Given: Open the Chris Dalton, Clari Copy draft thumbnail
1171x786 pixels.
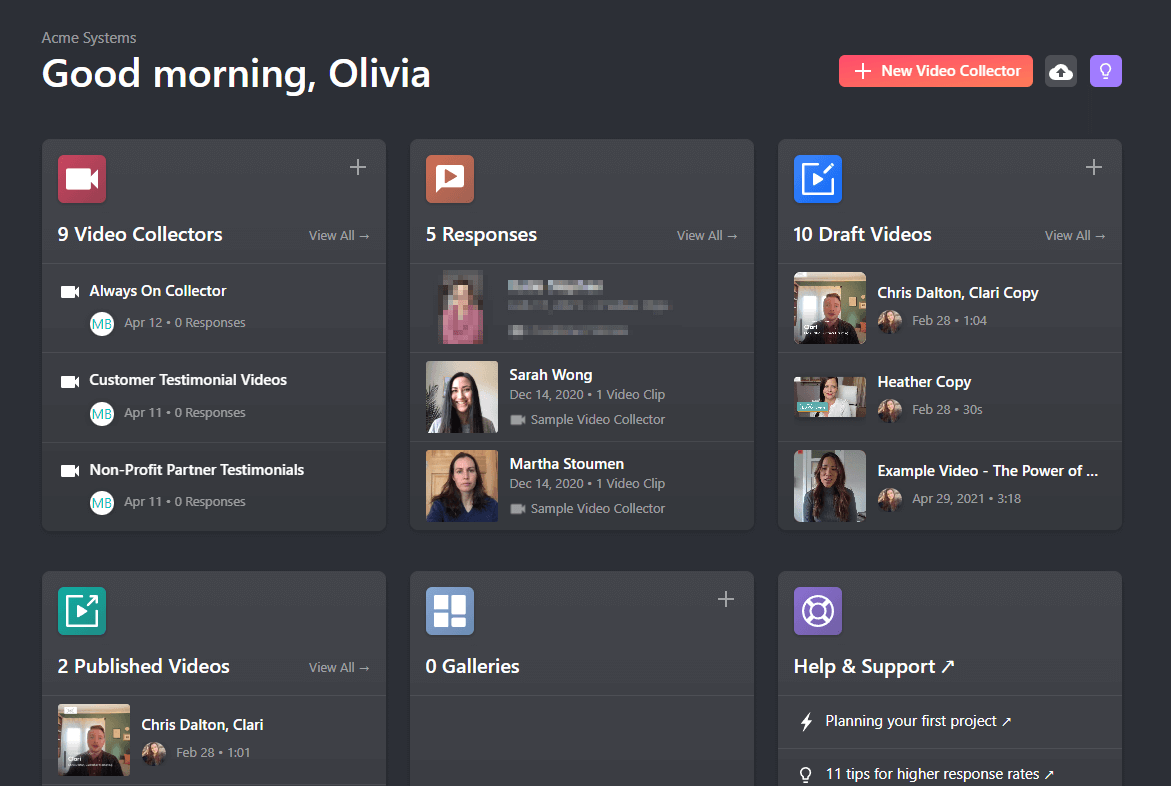Looking at the screenshot, I should click(830, 308).
